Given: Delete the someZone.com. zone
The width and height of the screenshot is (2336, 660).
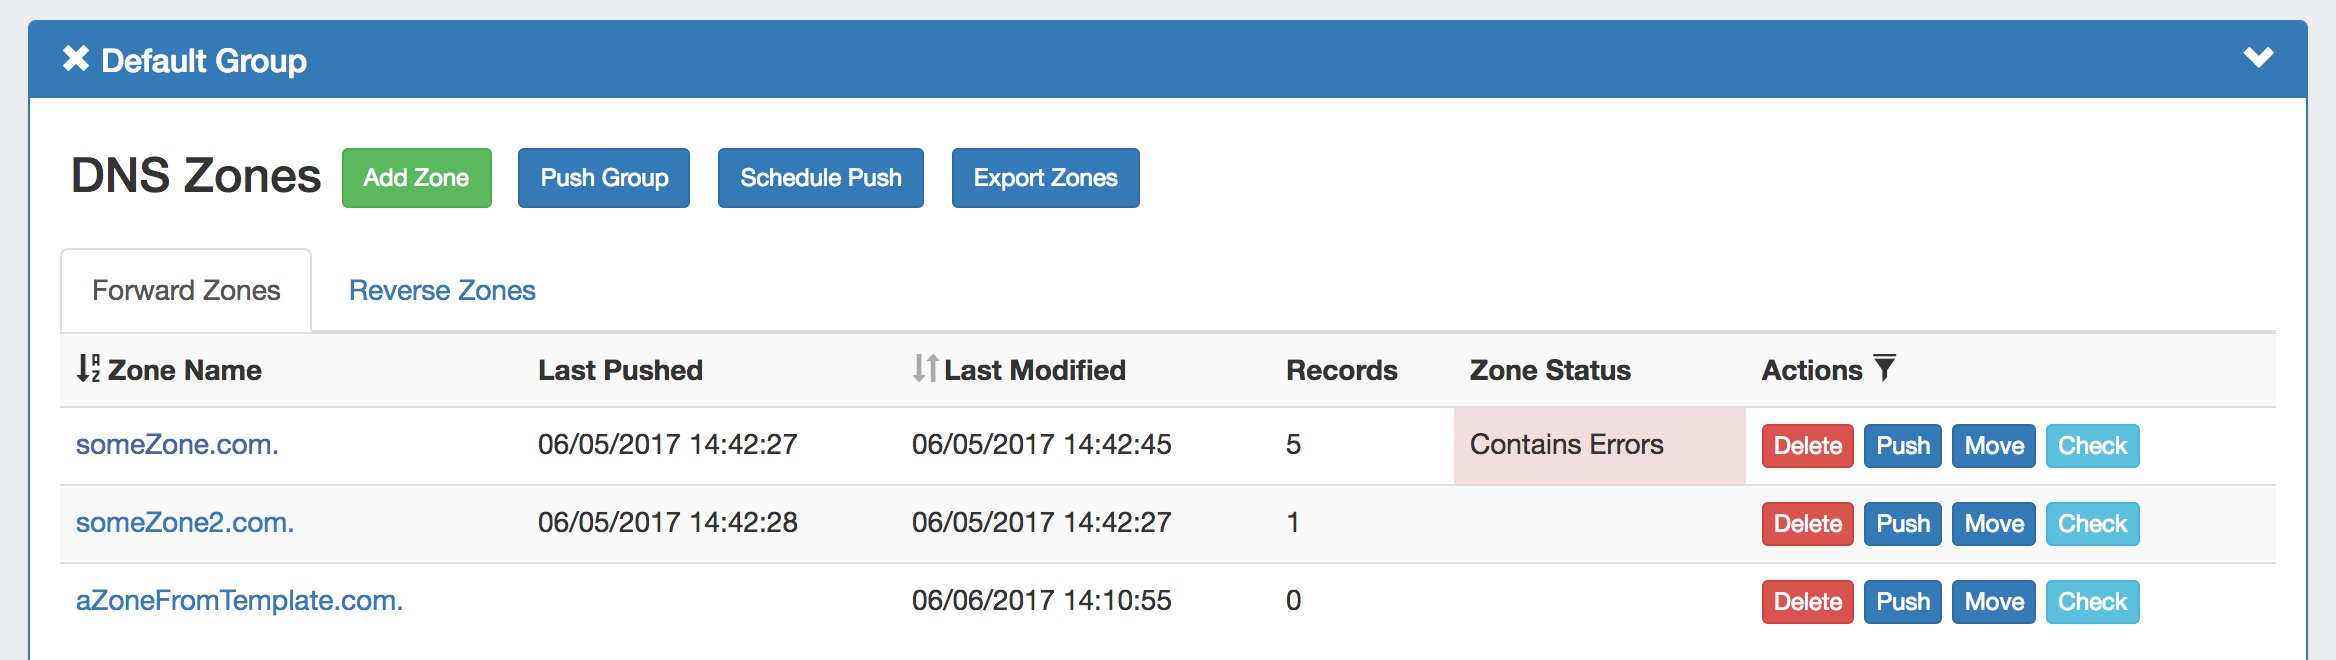Looking at the screenshot, I should [x=1807, y=446].
